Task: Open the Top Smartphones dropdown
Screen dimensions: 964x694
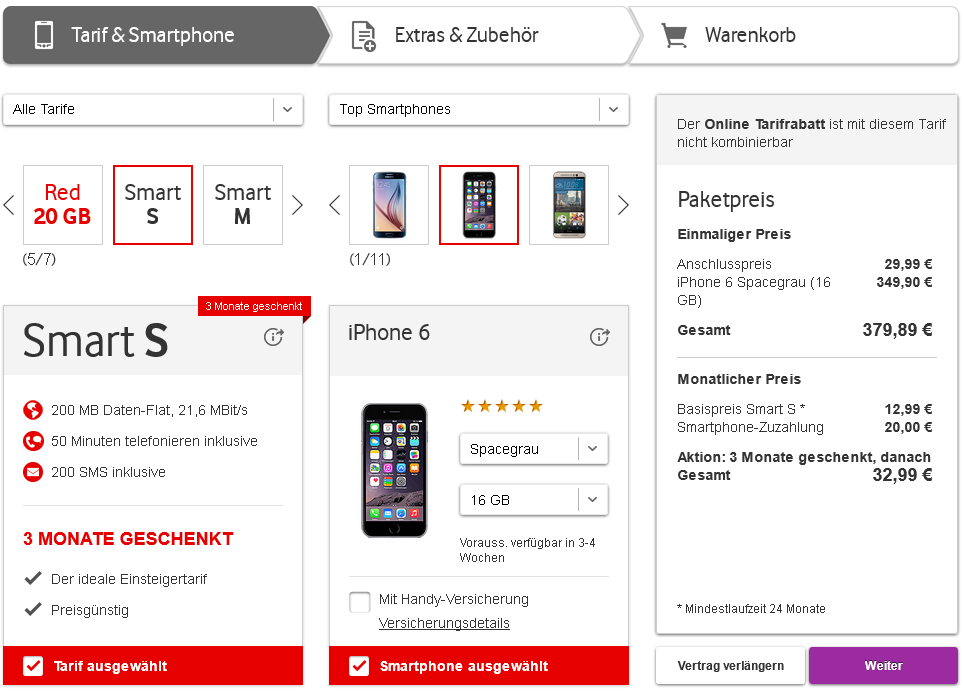Action: 479,109
